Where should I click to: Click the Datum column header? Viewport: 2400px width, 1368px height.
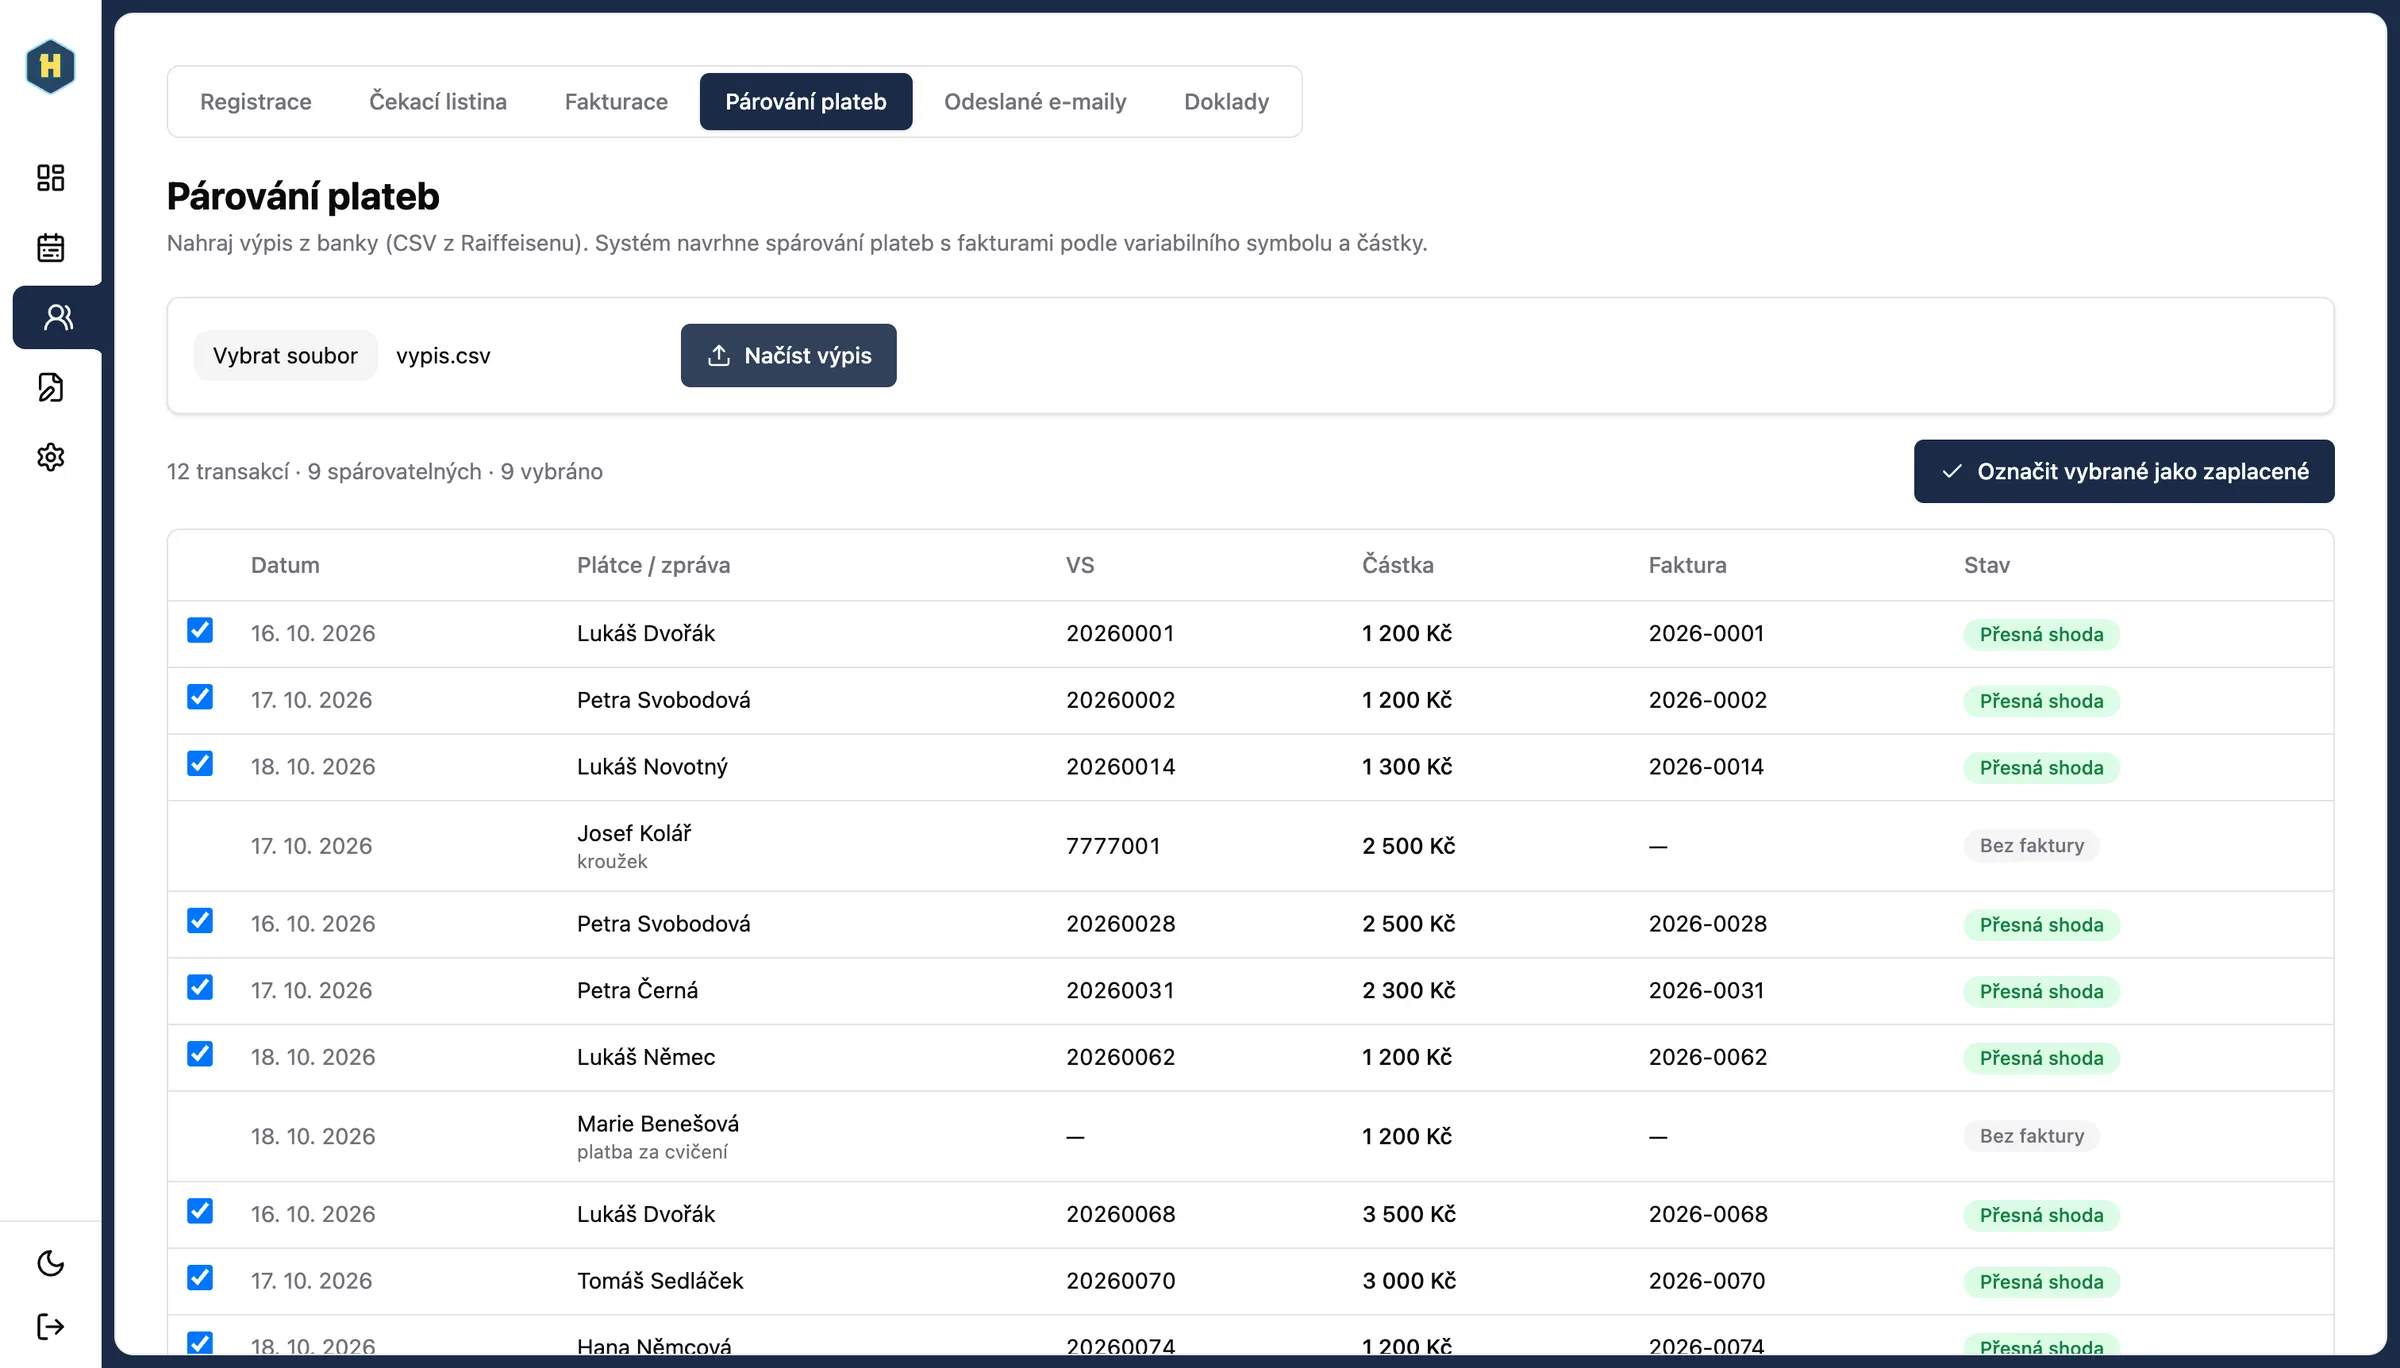pos(285,565)
